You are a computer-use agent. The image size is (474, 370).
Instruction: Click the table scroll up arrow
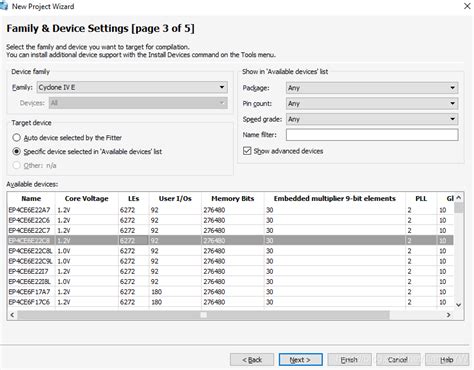(459, 198)
